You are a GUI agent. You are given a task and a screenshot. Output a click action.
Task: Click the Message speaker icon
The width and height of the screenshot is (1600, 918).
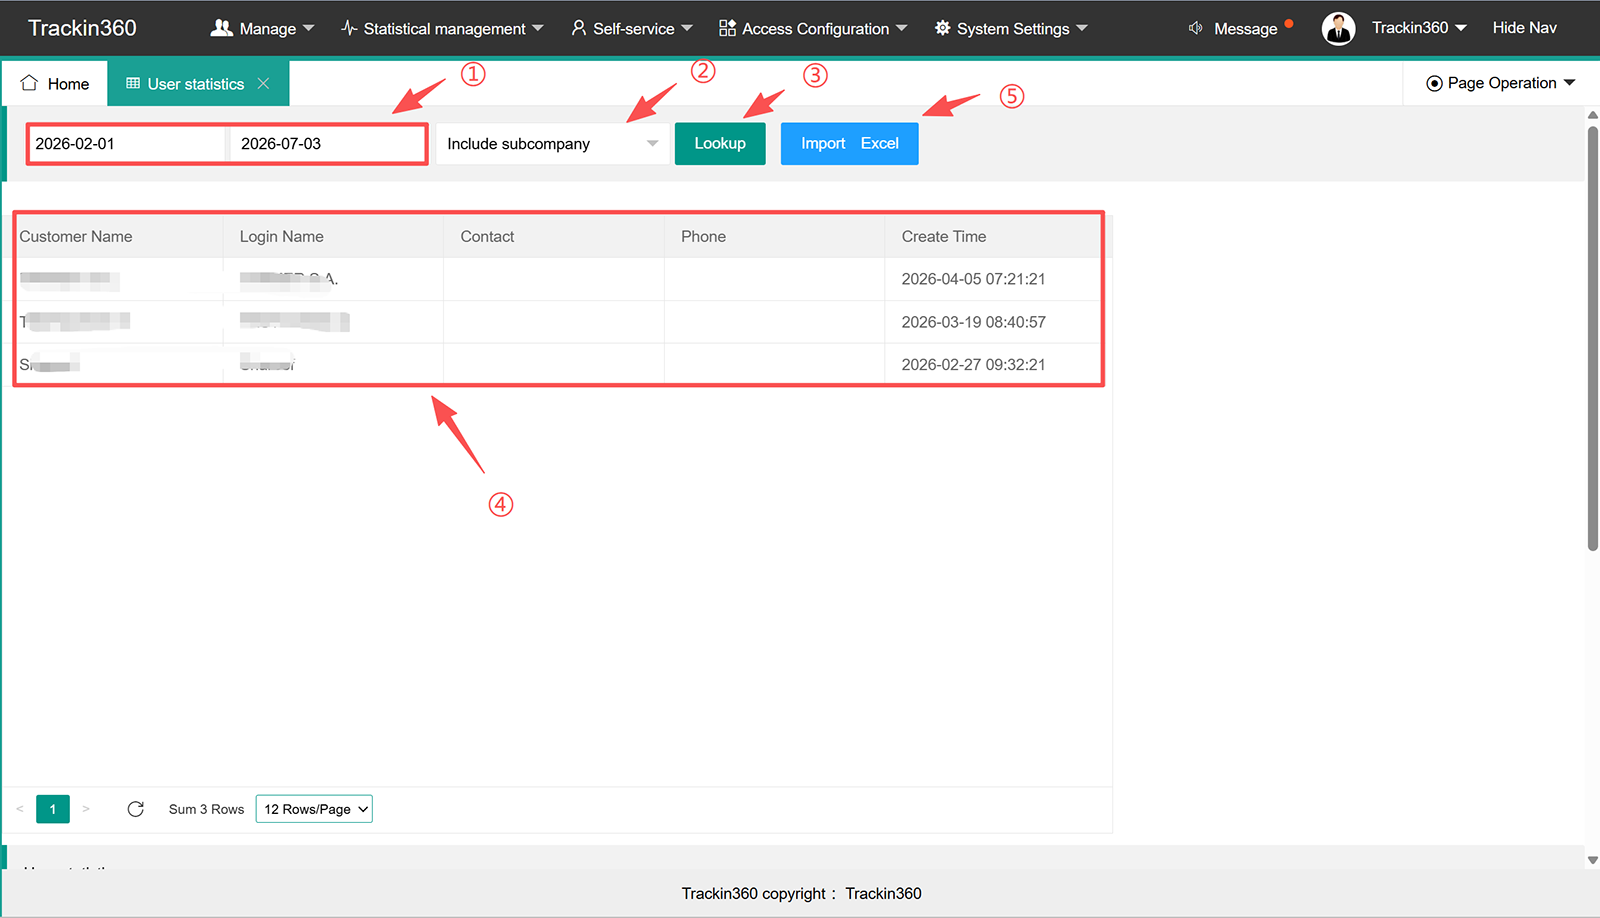(1195, 28)
